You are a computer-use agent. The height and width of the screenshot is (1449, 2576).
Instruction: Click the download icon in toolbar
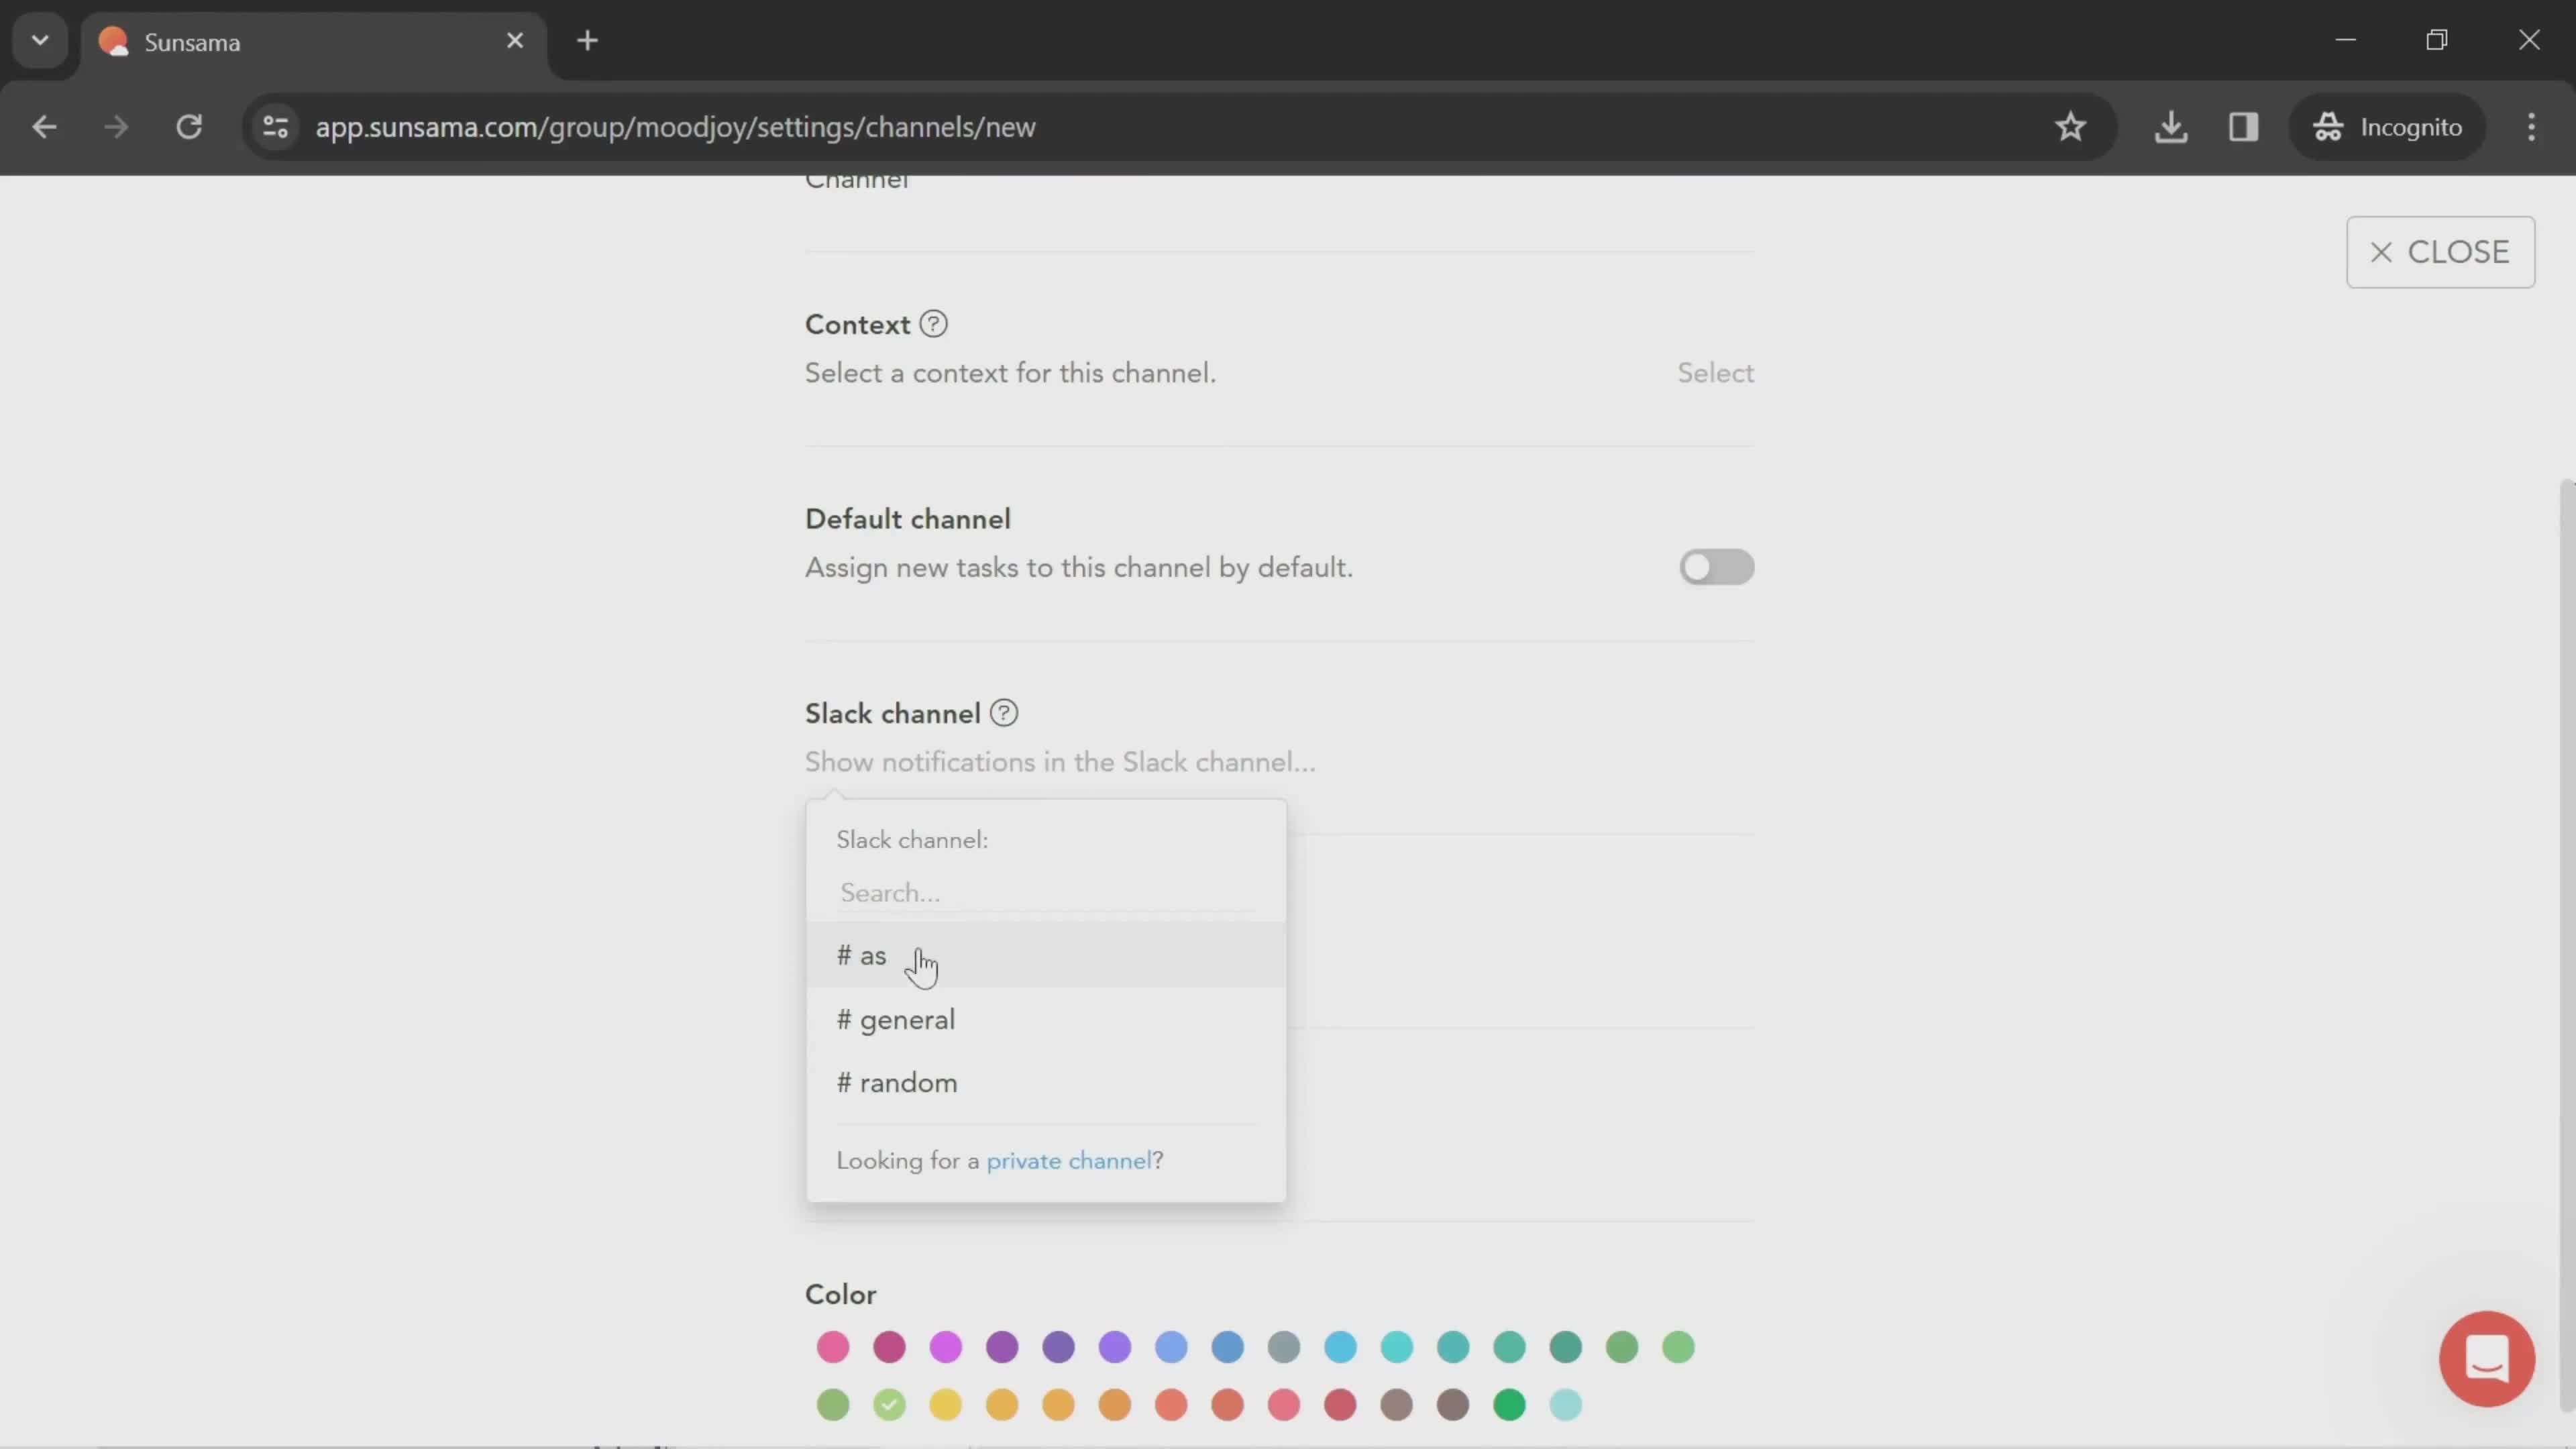point(2173,124)
